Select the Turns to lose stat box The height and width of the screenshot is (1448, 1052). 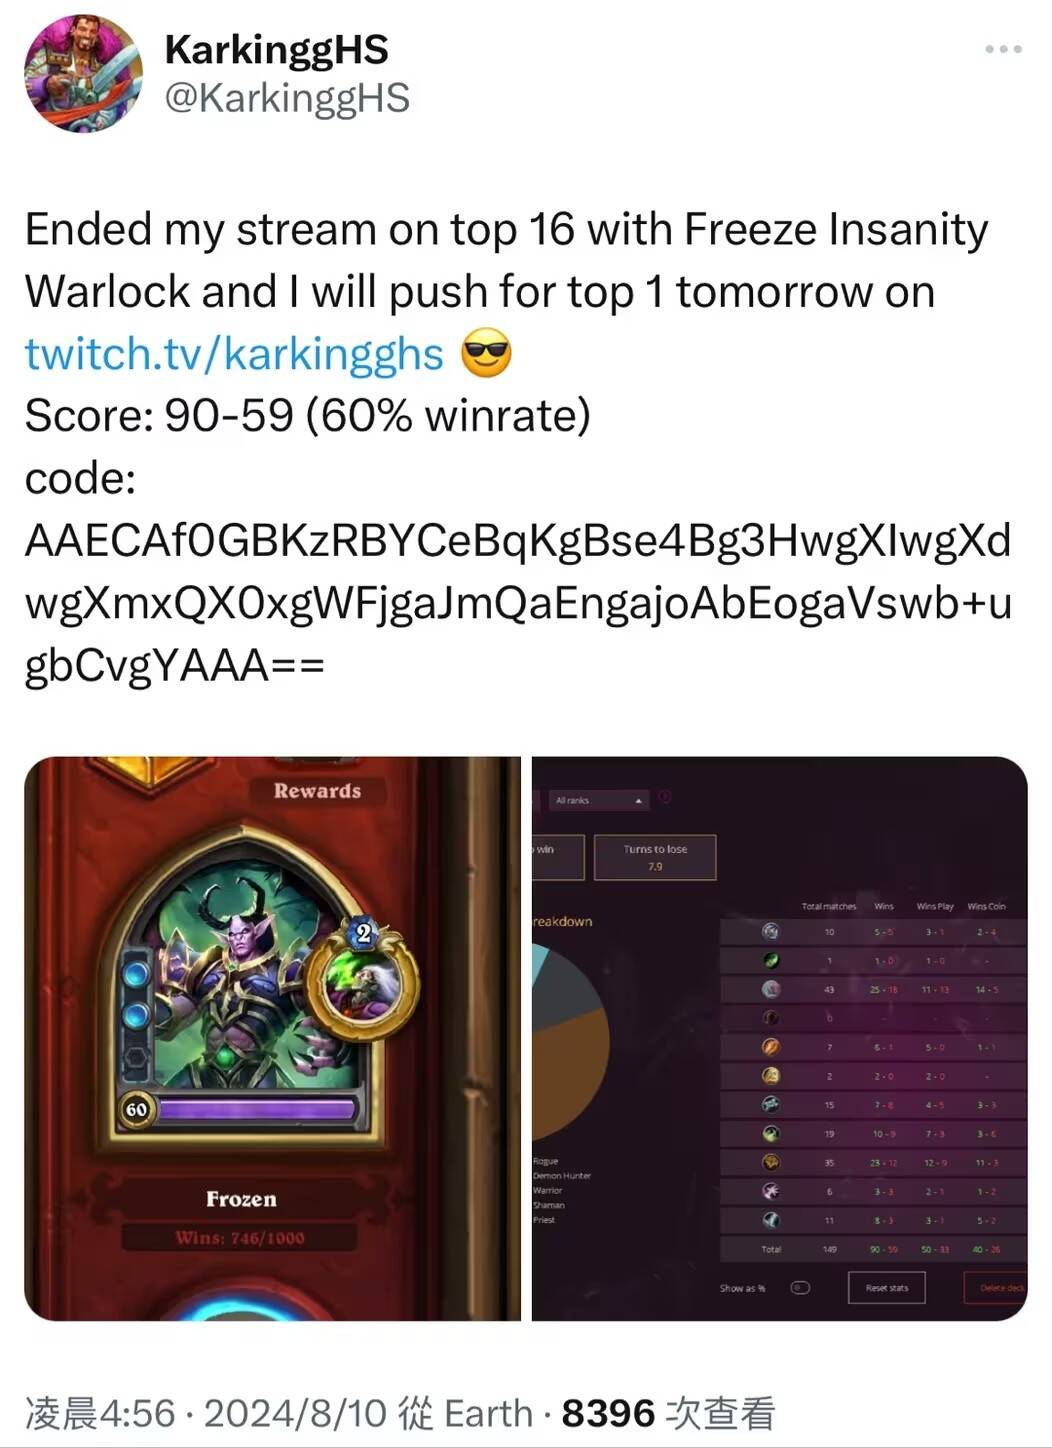point(655,857)
